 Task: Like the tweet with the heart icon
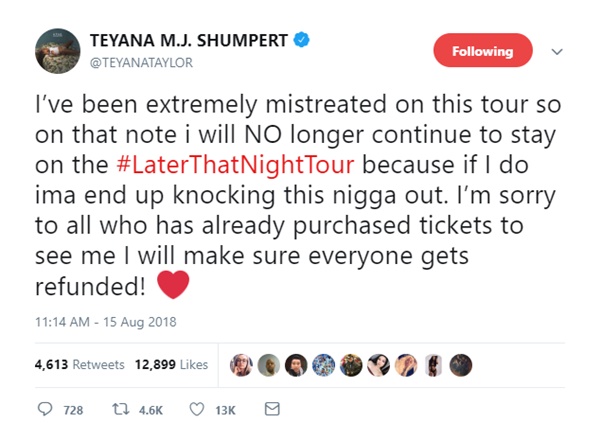(x=197, y=410)
